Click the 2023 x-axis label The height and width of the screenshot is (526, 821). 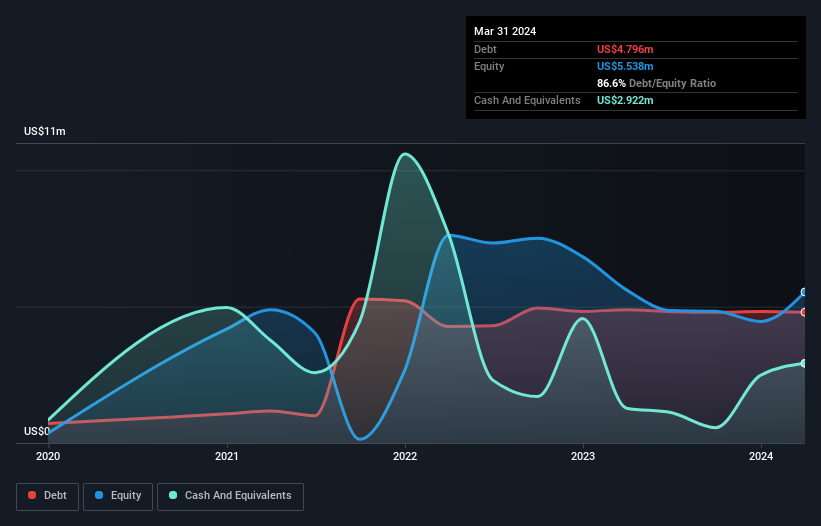[x=583, y=456]
